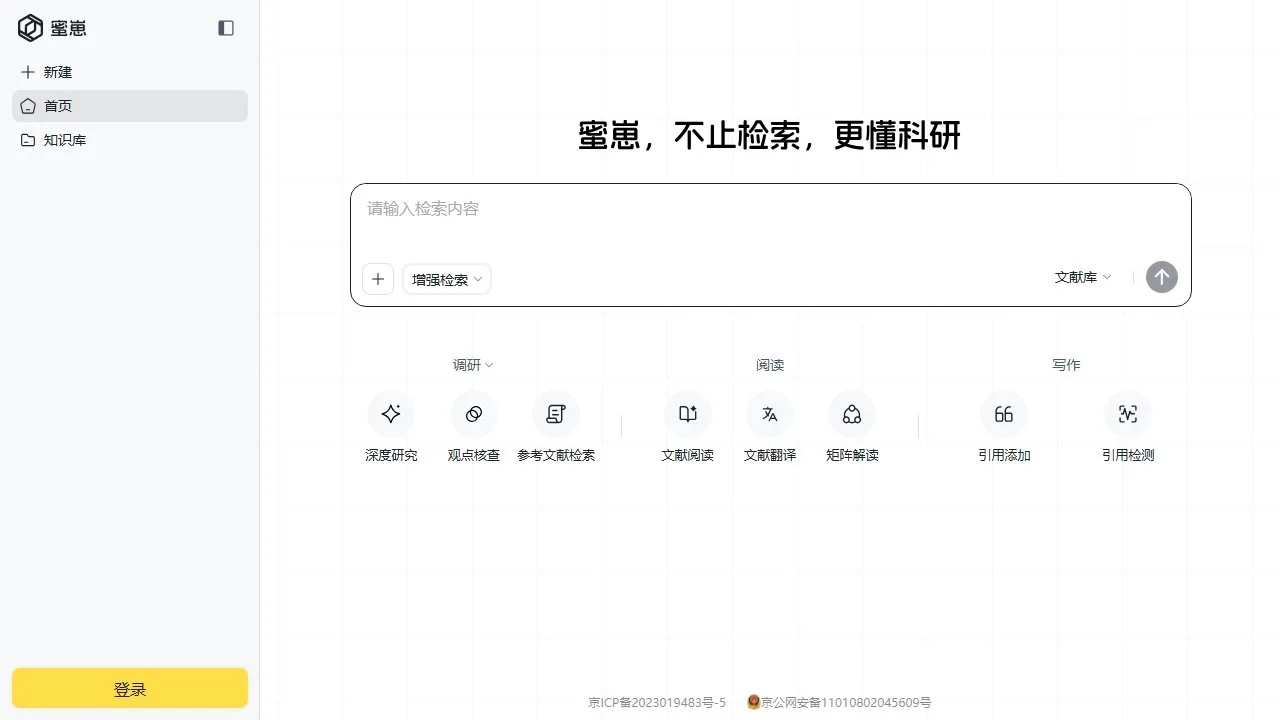
Task: Click the 蜜崽 brand name text
Action: [x=69, y=28]
